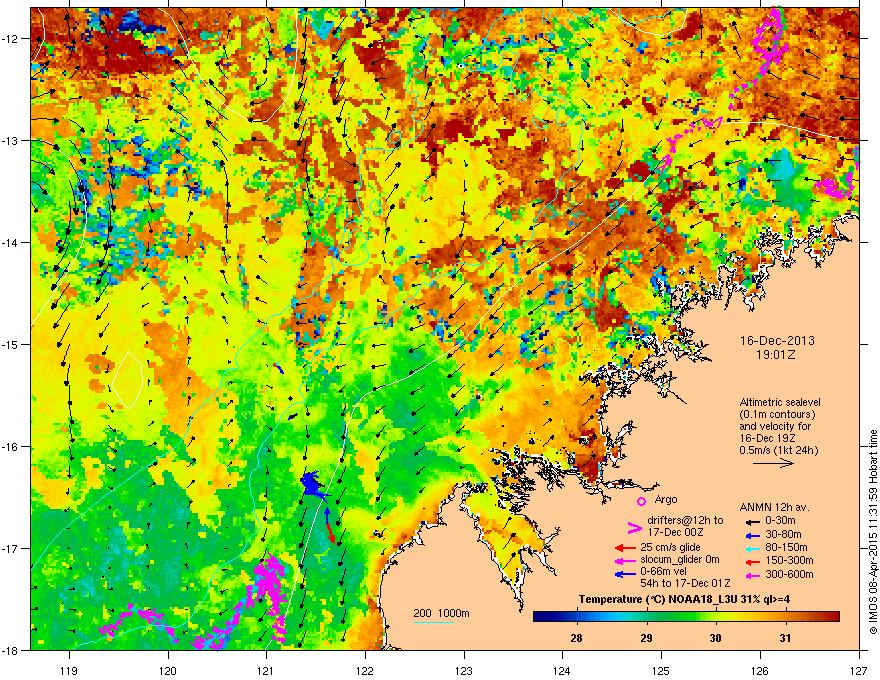Click the blue arrow beside ANMN '30-80m'
Screen dimensions: 880x680
click(752, 535)
